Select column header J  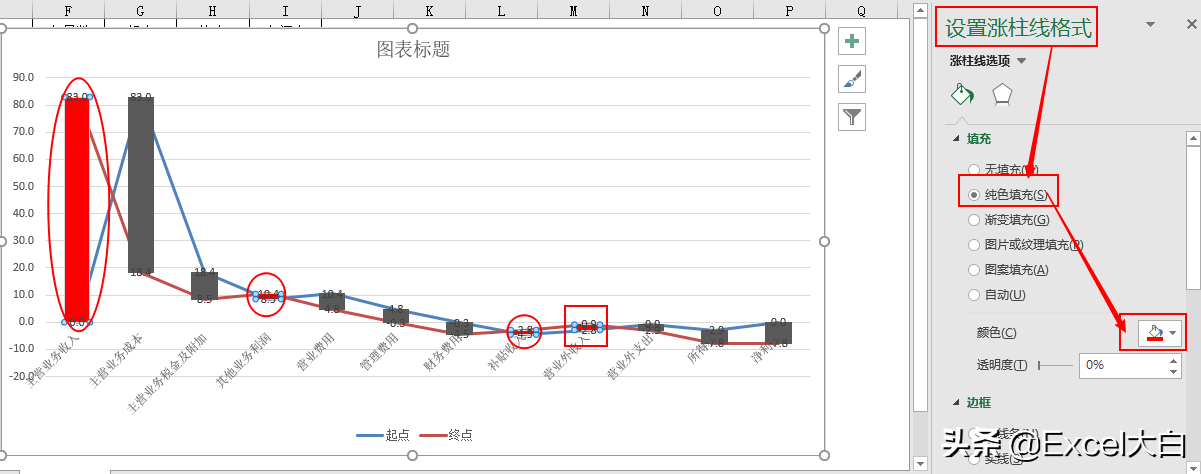click(357, 11)
